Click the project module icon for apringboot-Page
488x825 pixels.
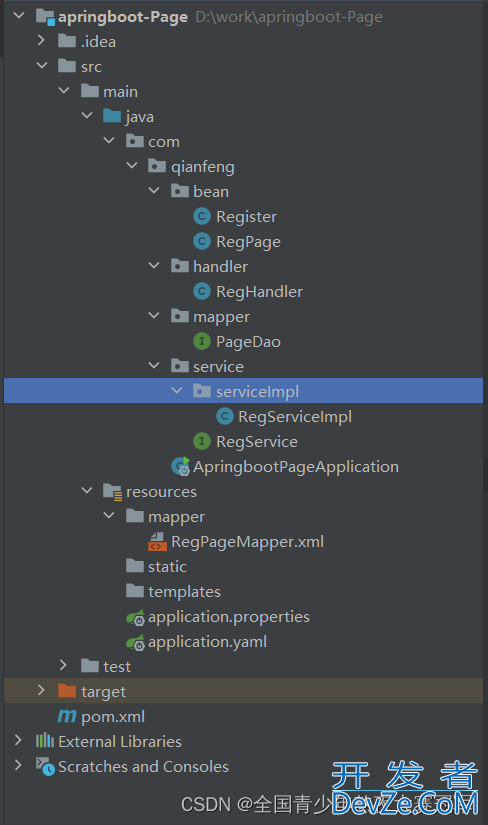click(x=45, y=17)
